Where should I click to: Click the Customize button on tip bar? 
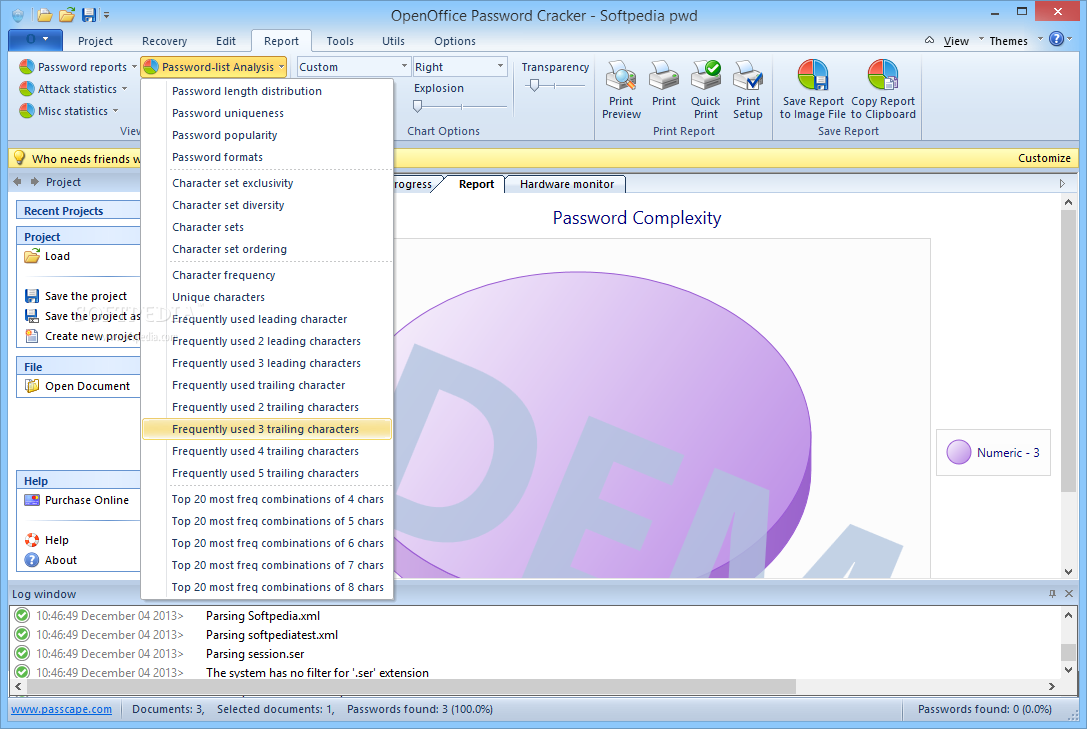pos(1044,158)
